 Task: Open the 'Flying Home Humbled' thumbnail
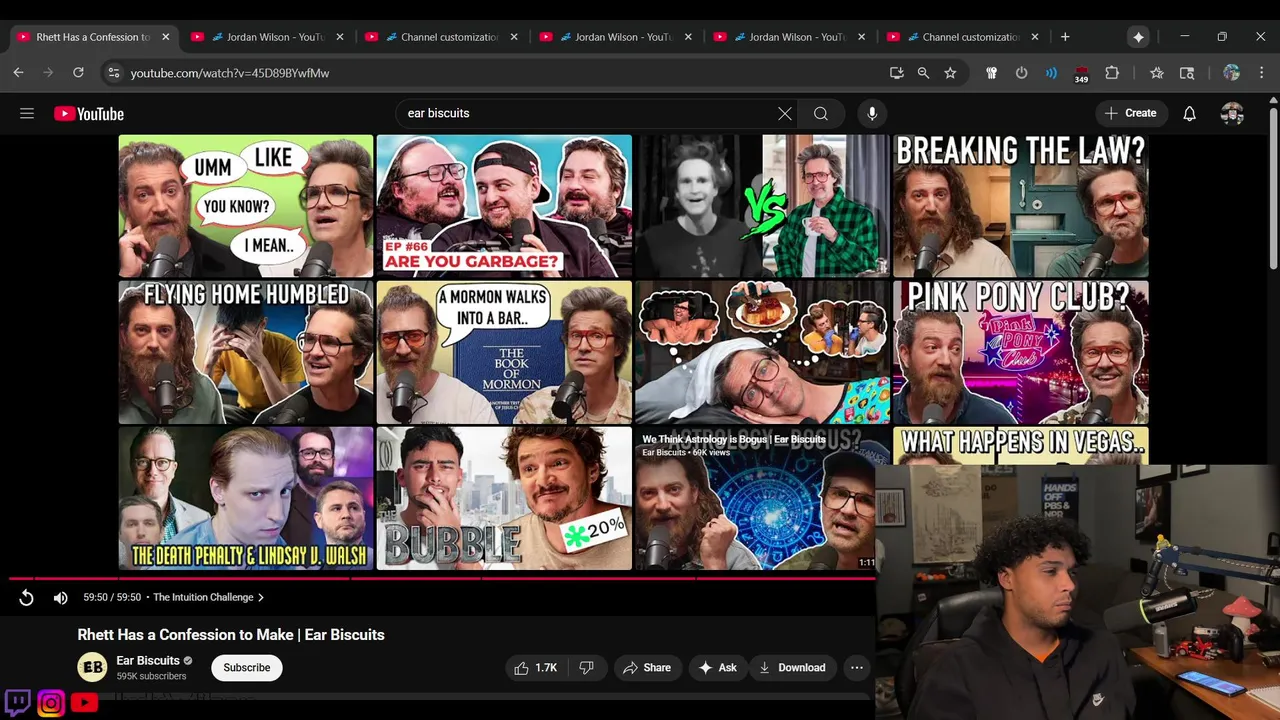[x=246, y=352]
